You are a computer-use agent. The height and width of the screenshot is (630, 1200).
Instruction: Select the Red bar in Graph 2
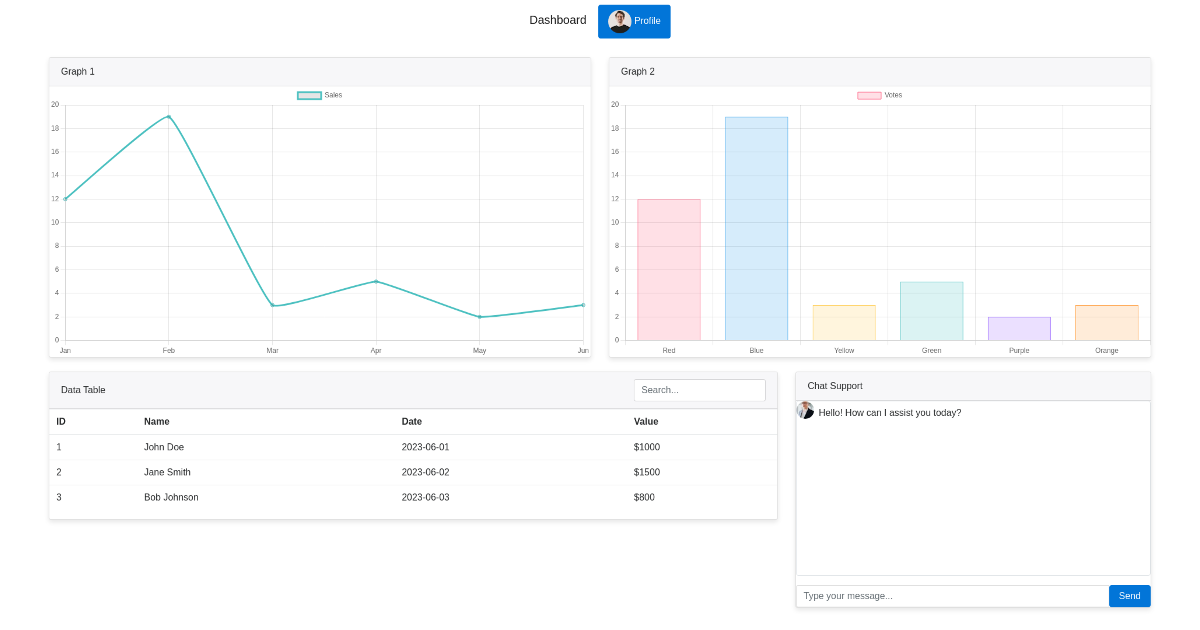point(668,270)
